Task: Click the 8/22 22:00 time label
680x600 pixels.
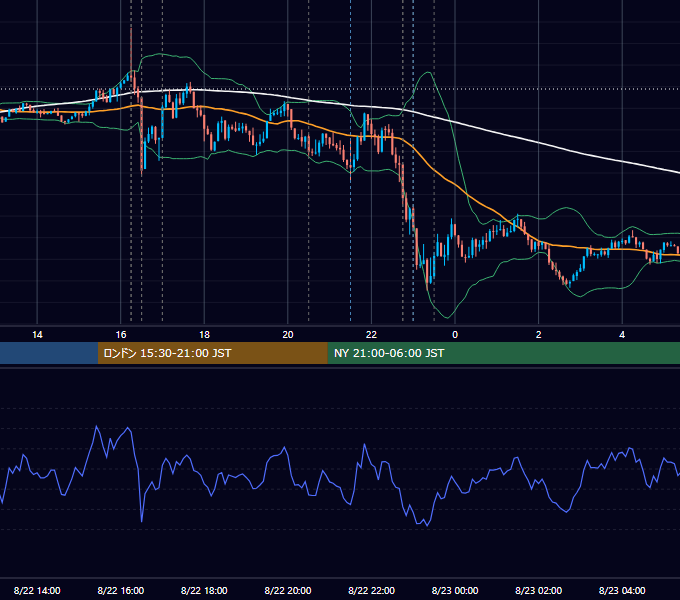Action: (371, 590)
